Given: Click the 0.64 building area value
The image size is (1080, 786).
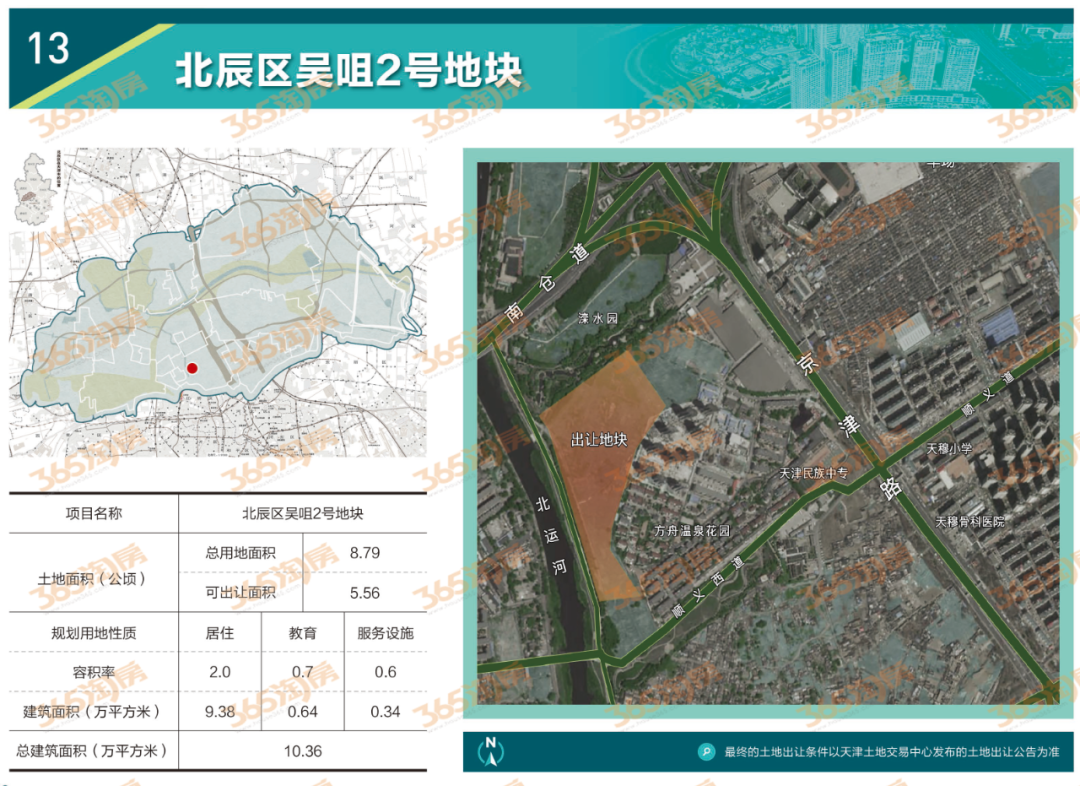Looking at the screenshot, I should (302, 712).
